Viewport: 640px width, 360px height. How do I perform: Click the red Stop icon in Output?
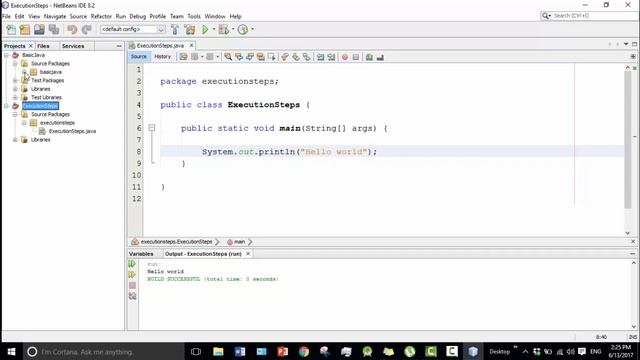pyautogui.click(x=132, y=285)
